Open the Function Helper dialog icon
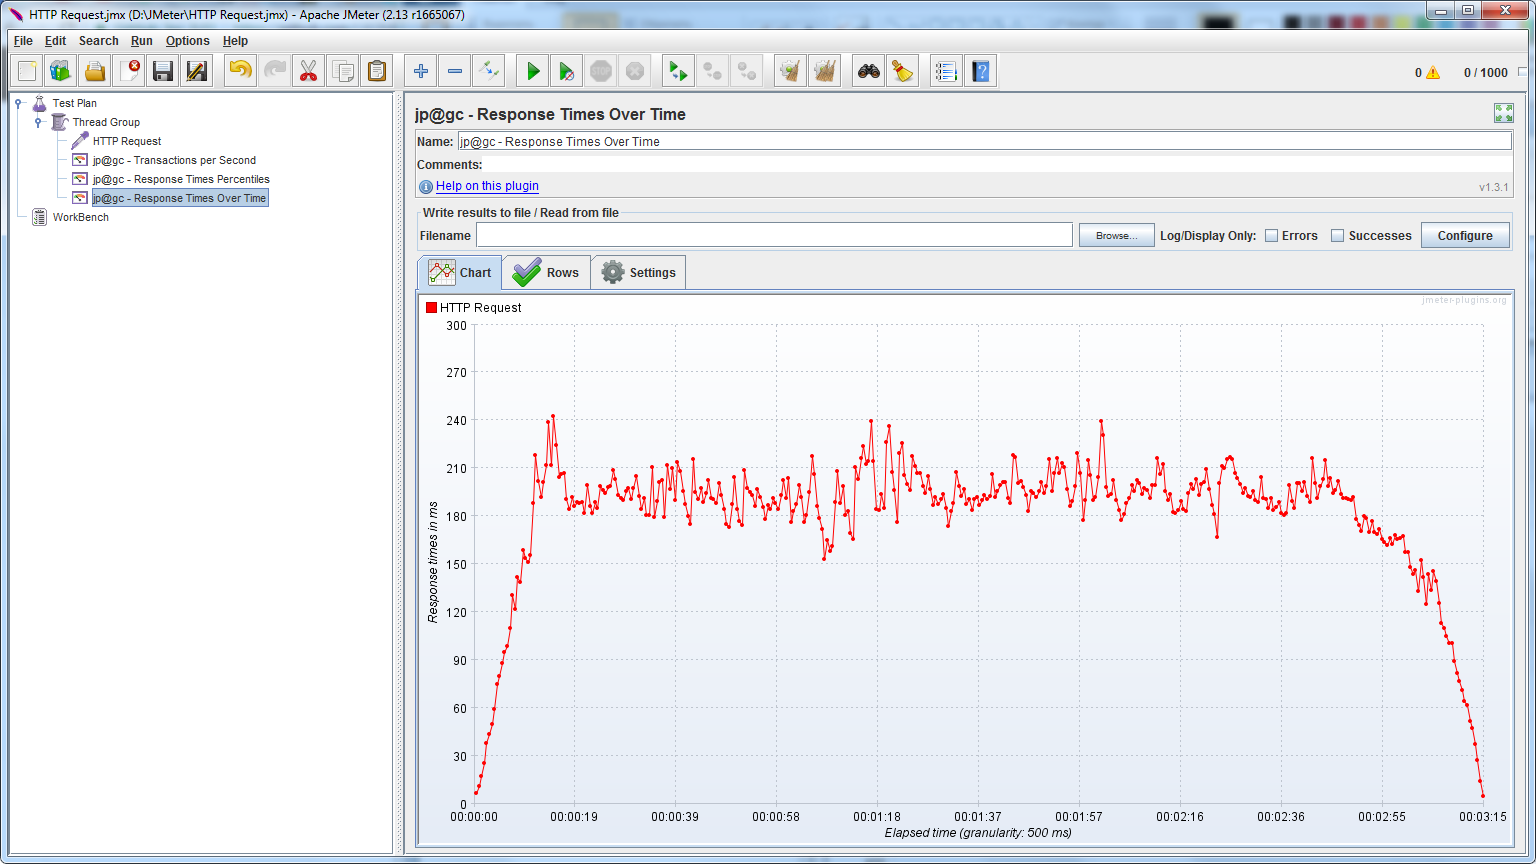This screenshot has width=1536, height=864. (946, 71)
